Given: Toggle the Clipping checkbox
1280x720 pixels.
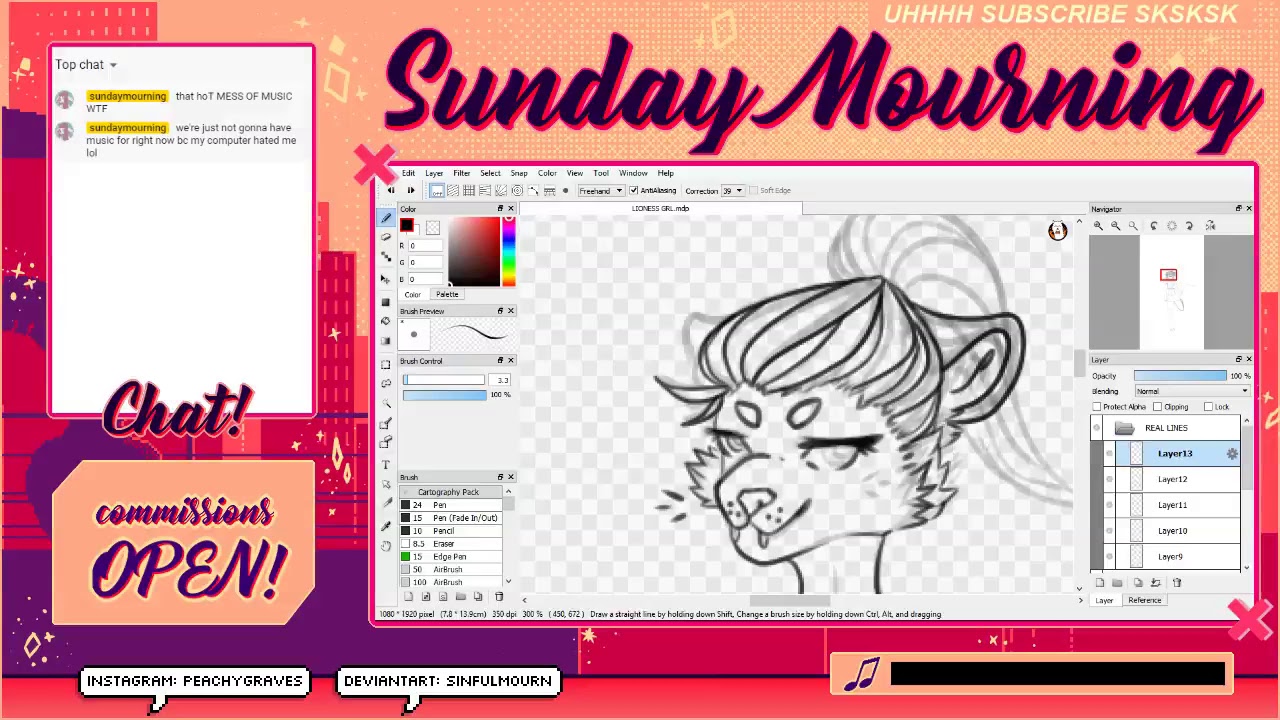Looking at the screenshot, I should tap(1157, 407).
